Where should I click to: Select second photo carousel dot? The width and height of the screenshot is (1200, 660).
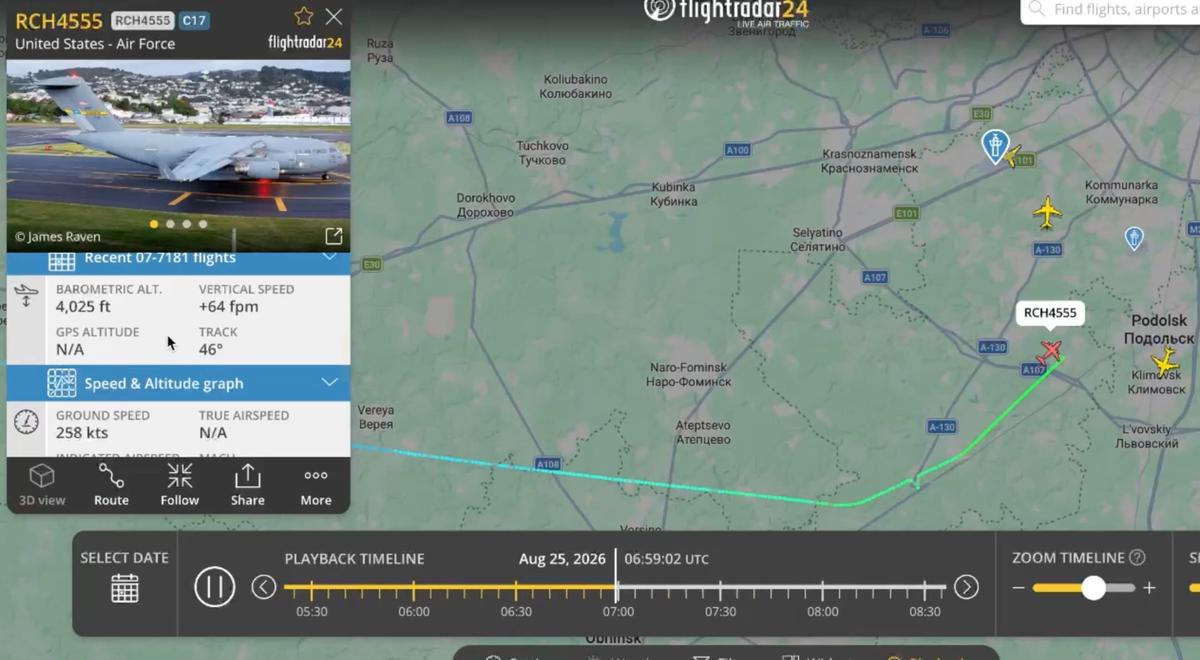point(170,224)
